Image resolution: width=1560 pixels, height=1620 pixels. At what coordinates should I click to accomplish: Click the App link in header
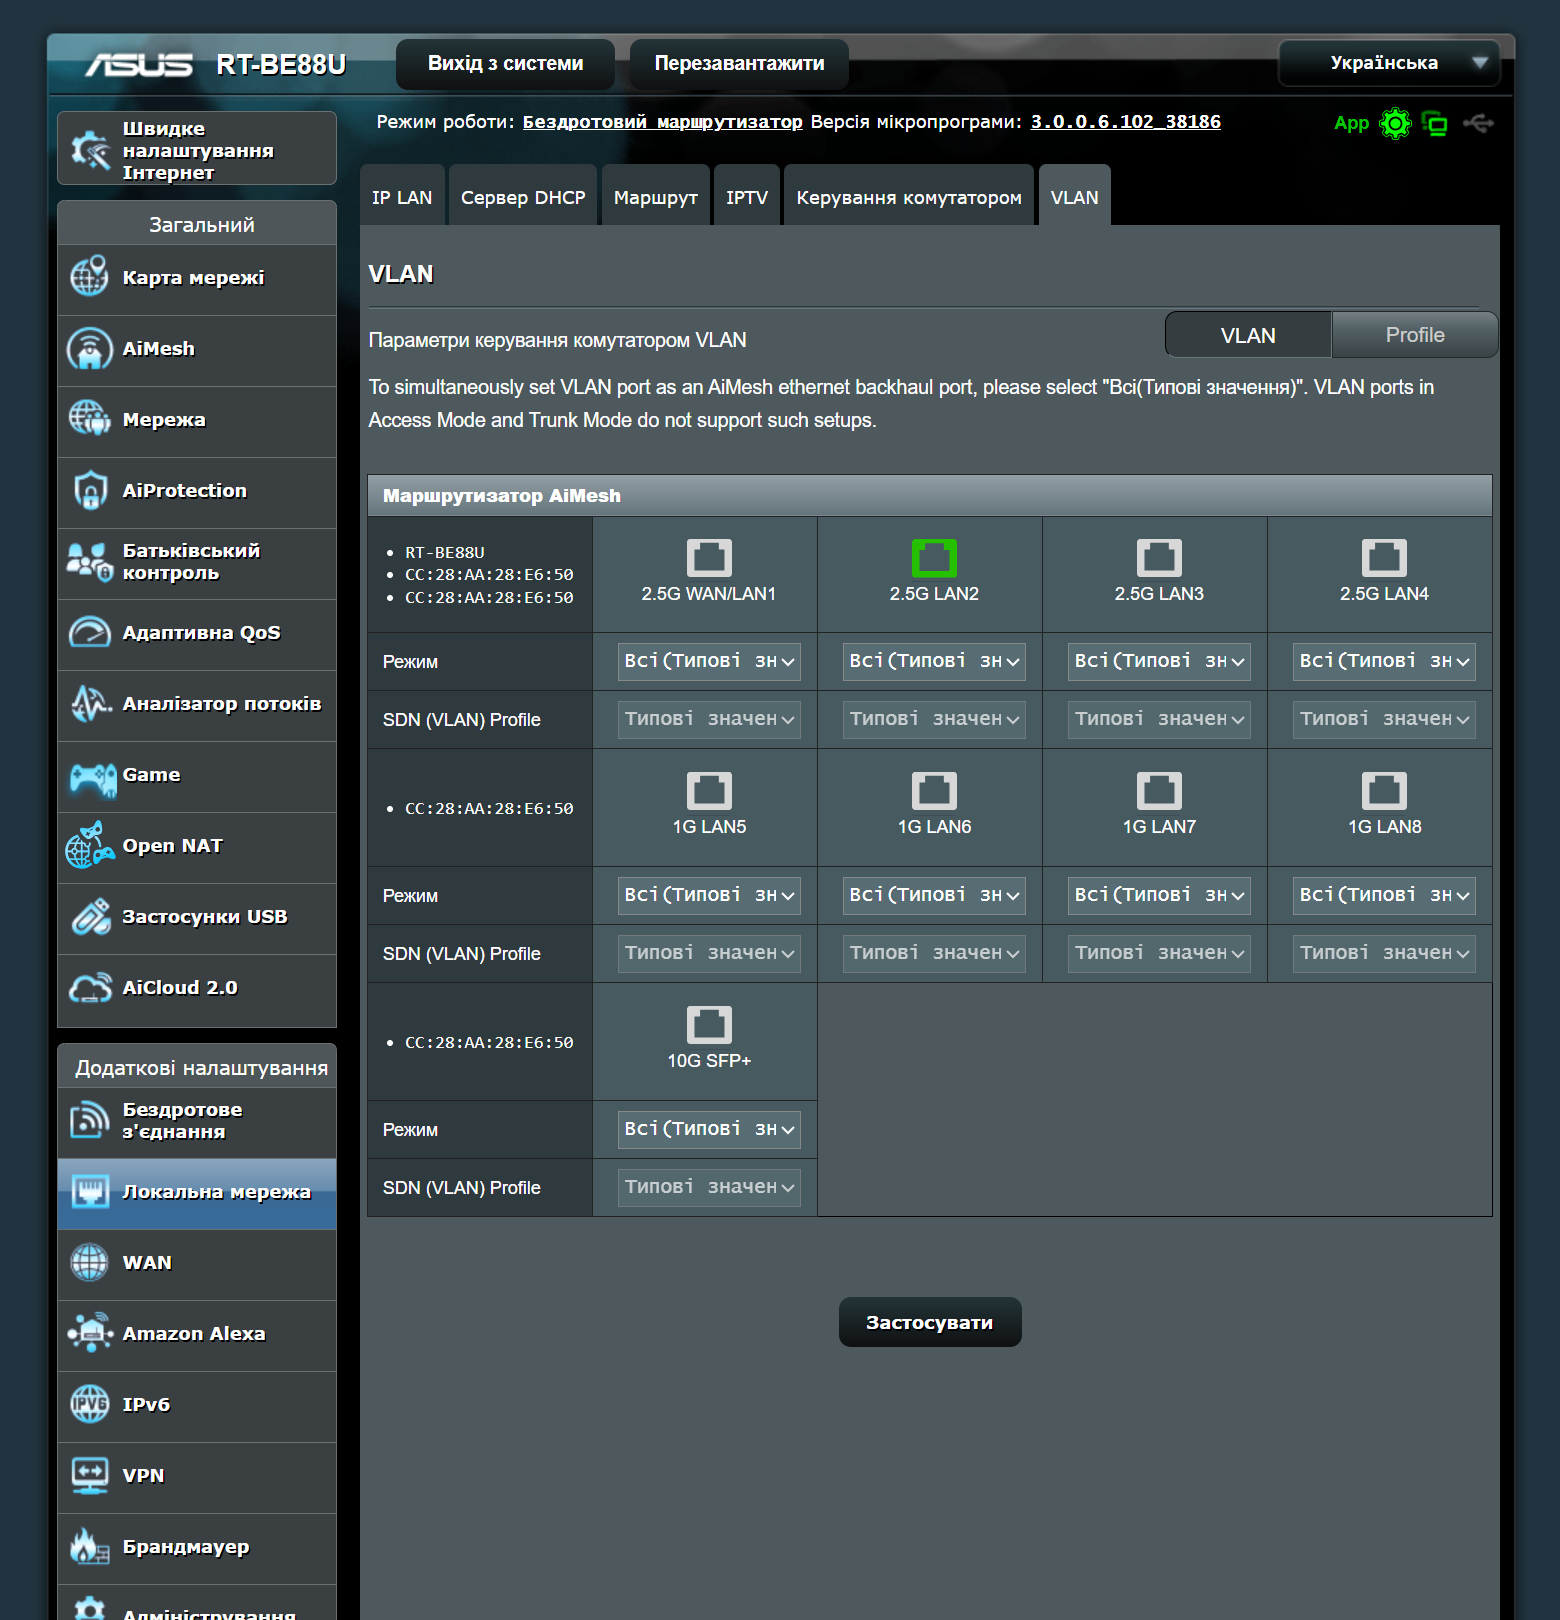(1351, 123)
